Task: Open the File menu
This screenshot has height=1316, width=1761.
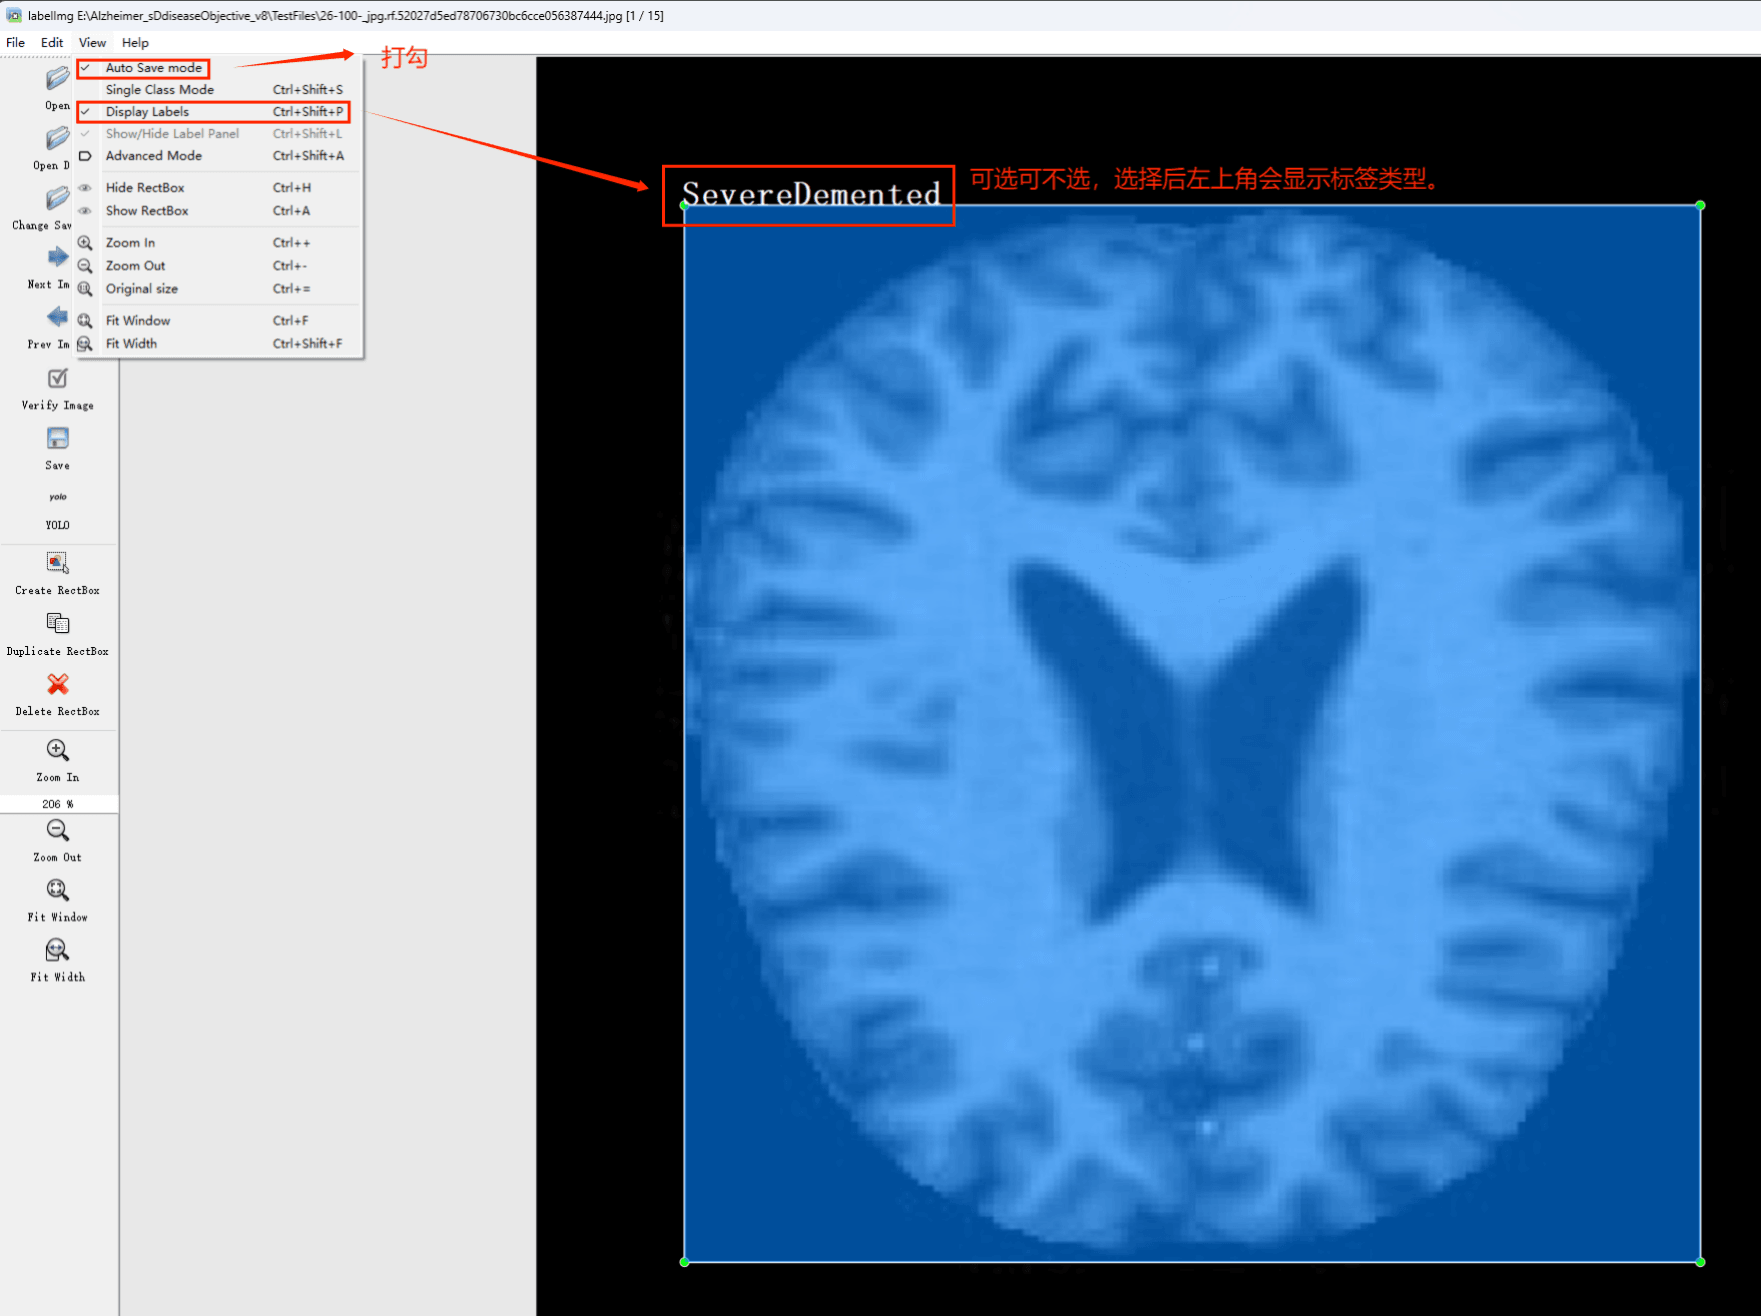Action: tap(16, 43)
